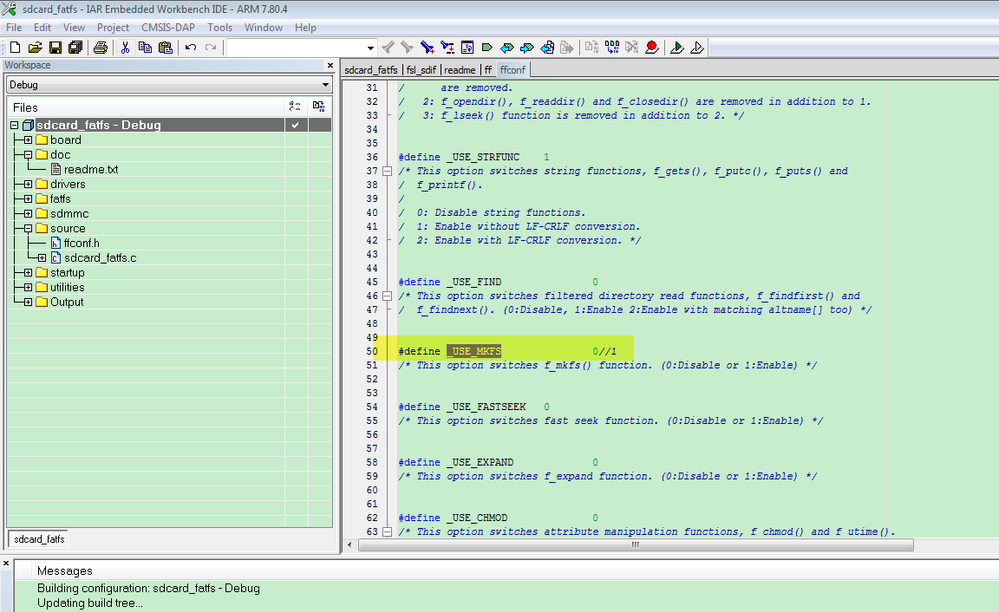Screen dimensions: 999x612
Task: Expand the board folder
Action: (28, 140)
